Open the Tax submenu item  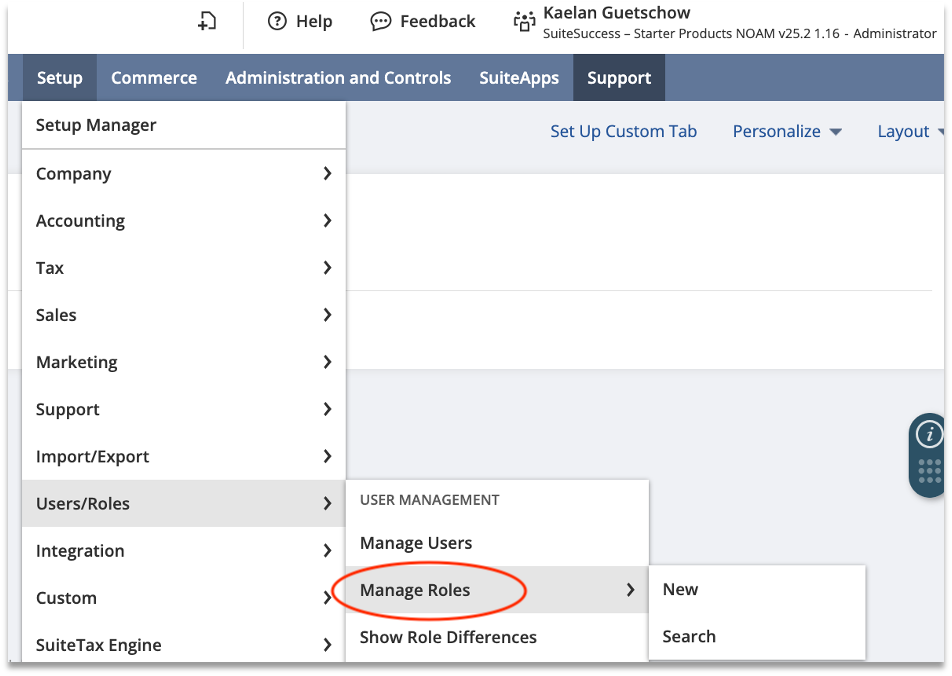[x=184, y=268]
